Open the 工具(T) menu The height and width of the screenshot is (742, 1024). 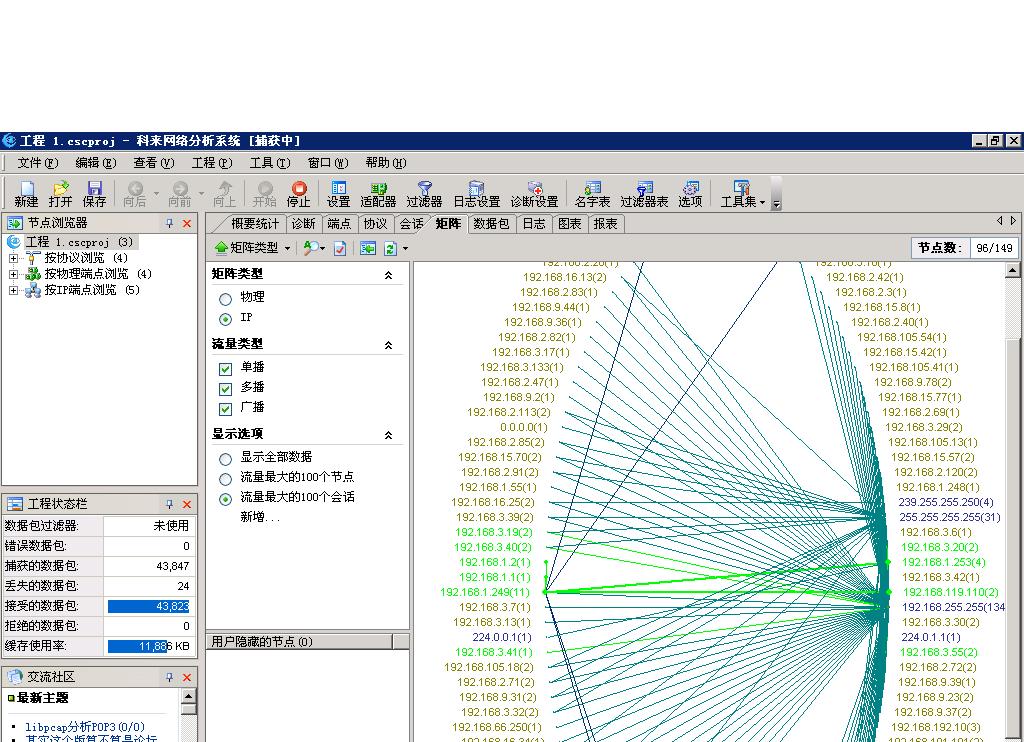[x=269, y=163]
